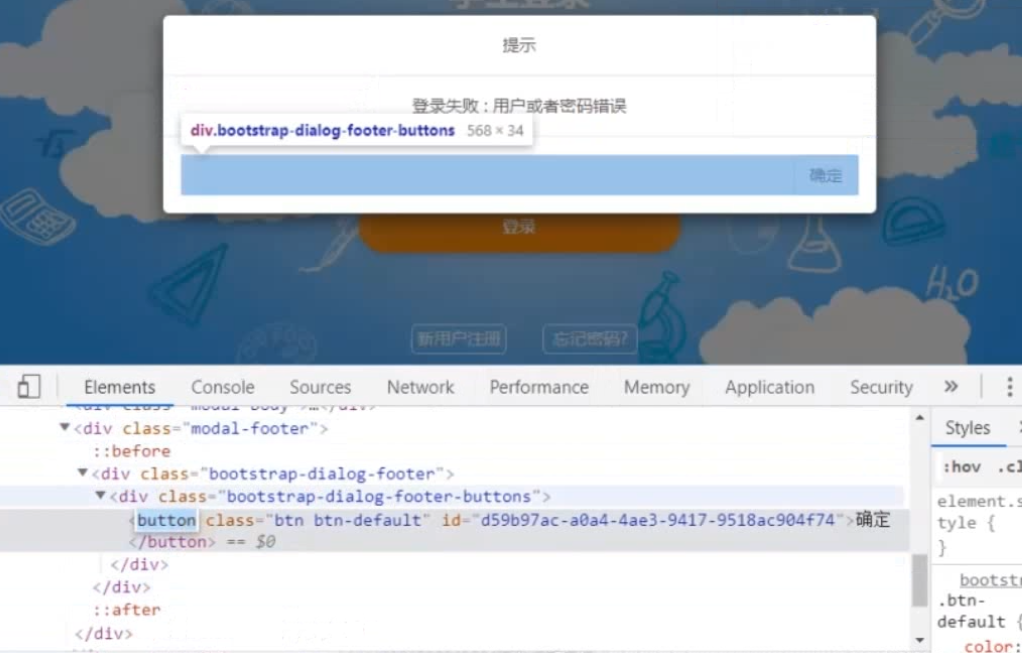Image resolution: width=1022 pixels, height=653 pixels.
Task: Switch to the Network tab
Action: [420, 387]
